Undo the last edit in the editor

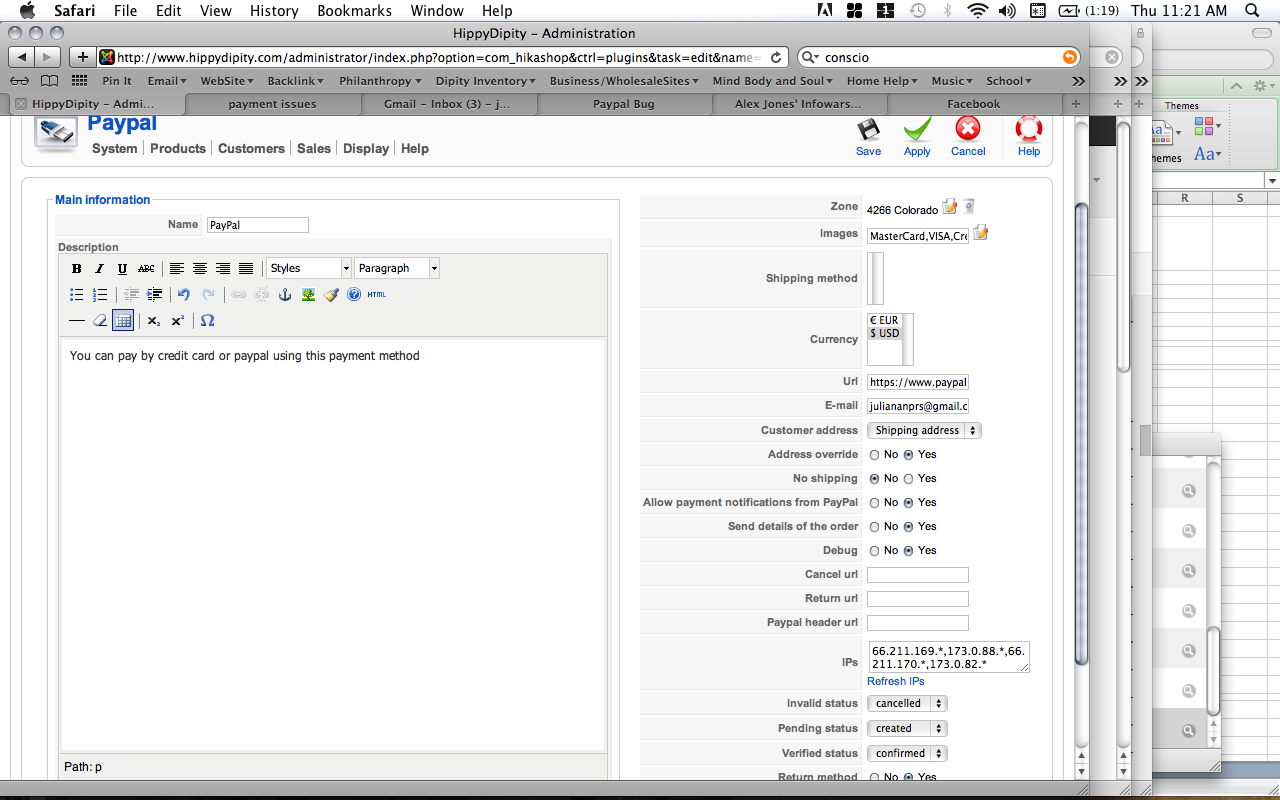184,294
